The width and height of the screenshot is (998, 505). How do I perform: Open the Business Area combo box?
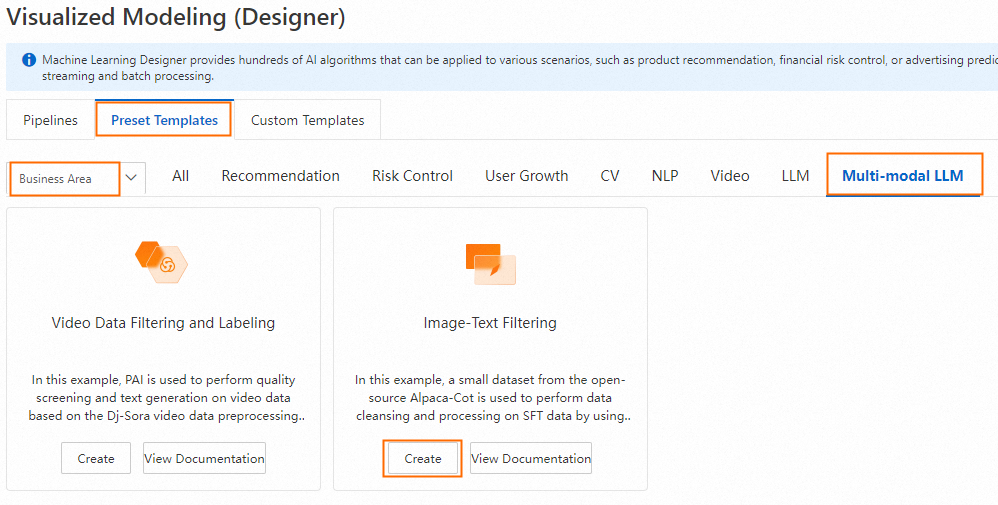tap(66, 179)
